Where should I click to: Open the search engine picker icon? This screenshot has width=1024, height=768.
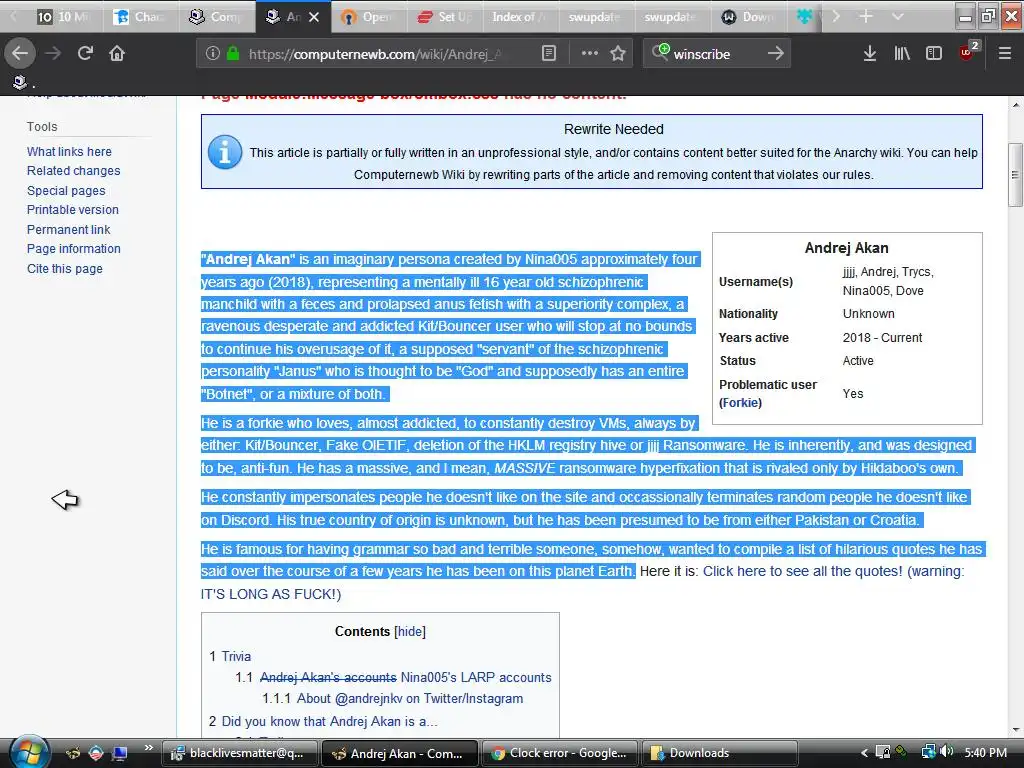pyautogui.click(x=661, y=53)
